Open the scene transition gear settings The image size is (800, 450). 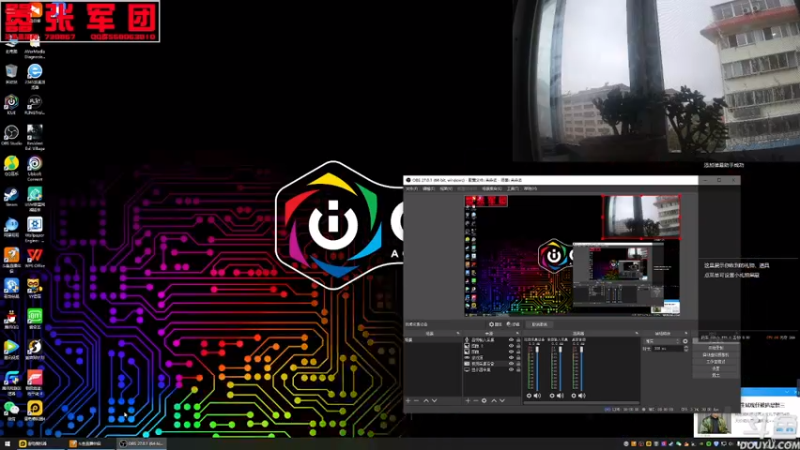click(x=685, y=341)
